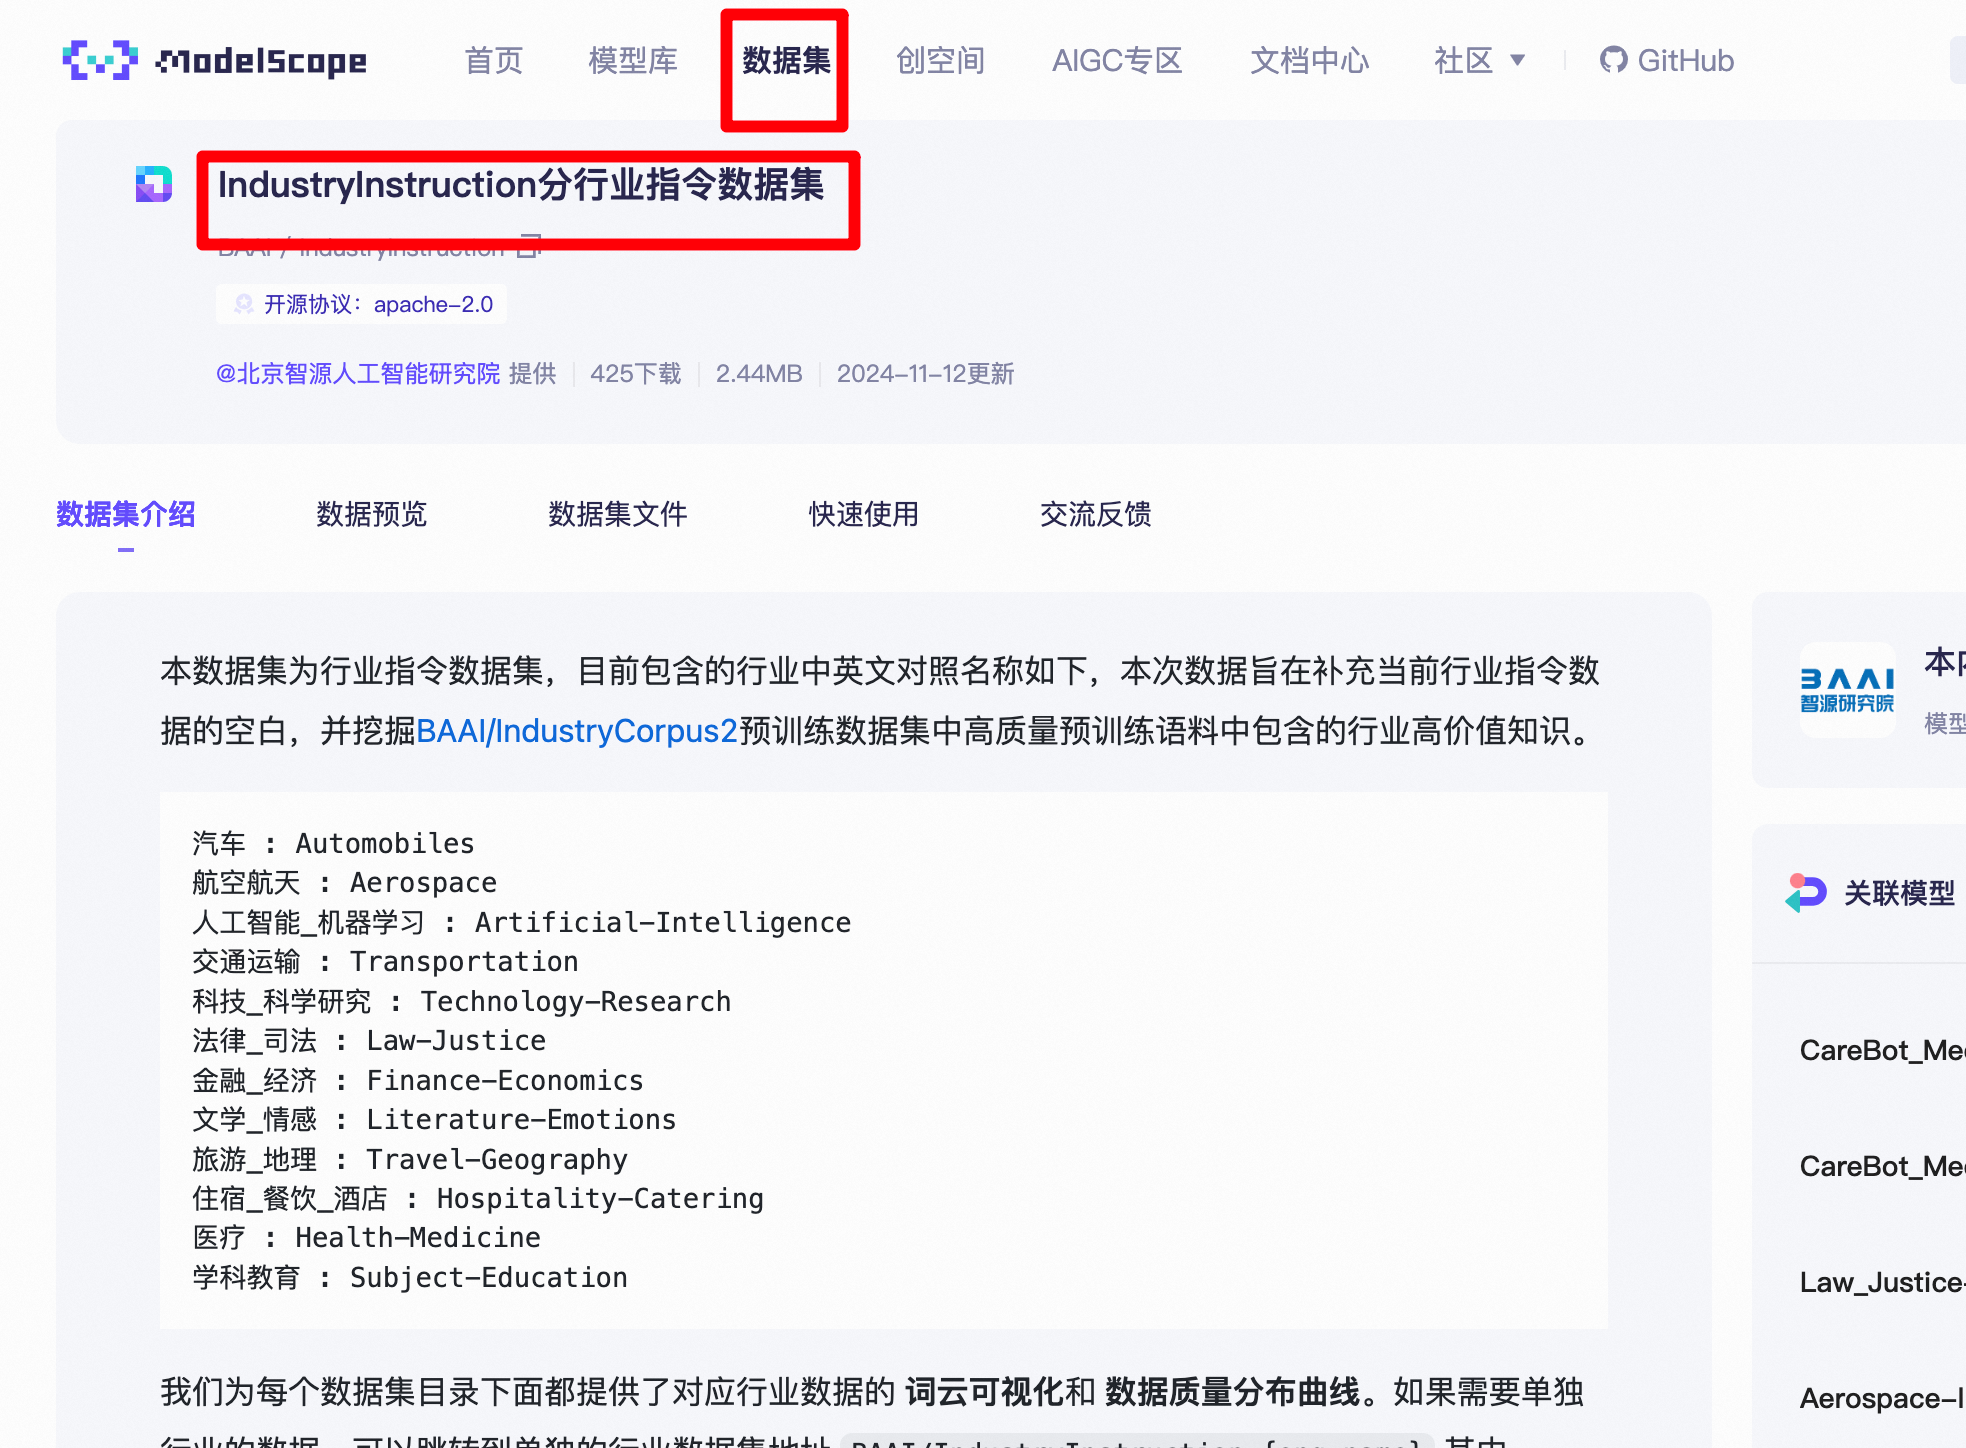Expand the 社区 dropdown arrow

point(1517,60)
